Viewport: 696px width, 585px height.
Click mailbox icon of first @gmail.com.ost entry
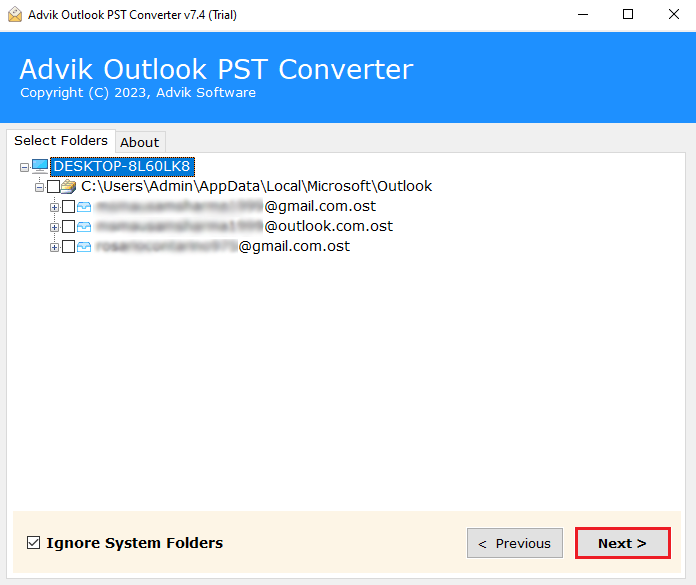(84, 207)
